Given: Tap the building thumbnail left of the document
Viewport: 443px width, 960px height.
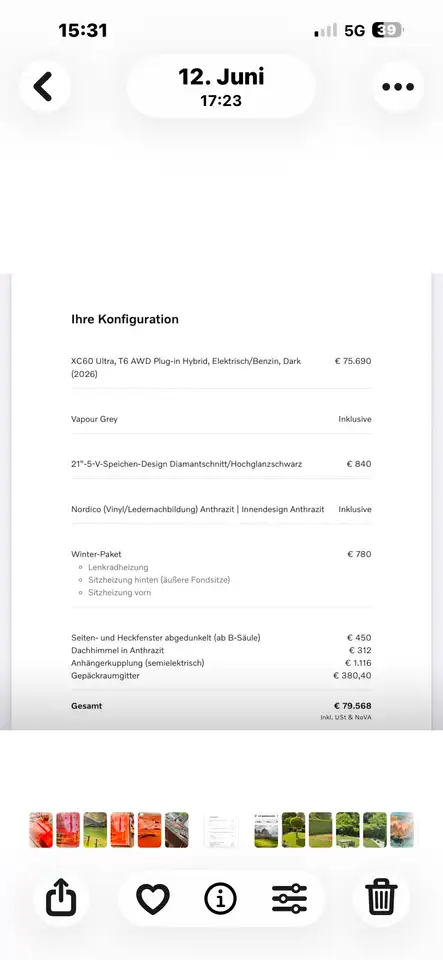Looking at the screenshot, I should pyautogui.click(x=176, y=830).
